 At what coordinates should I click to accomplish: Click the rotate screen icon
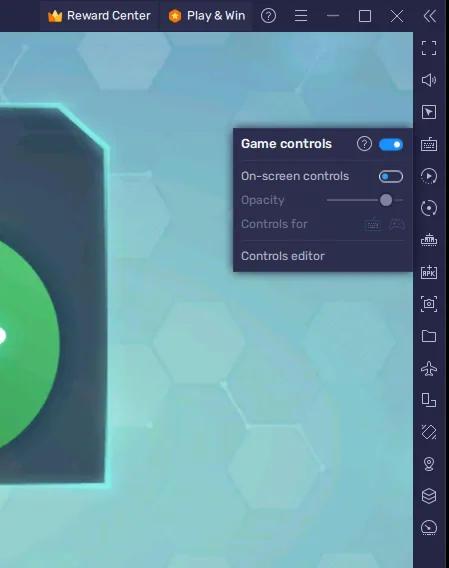429,400
